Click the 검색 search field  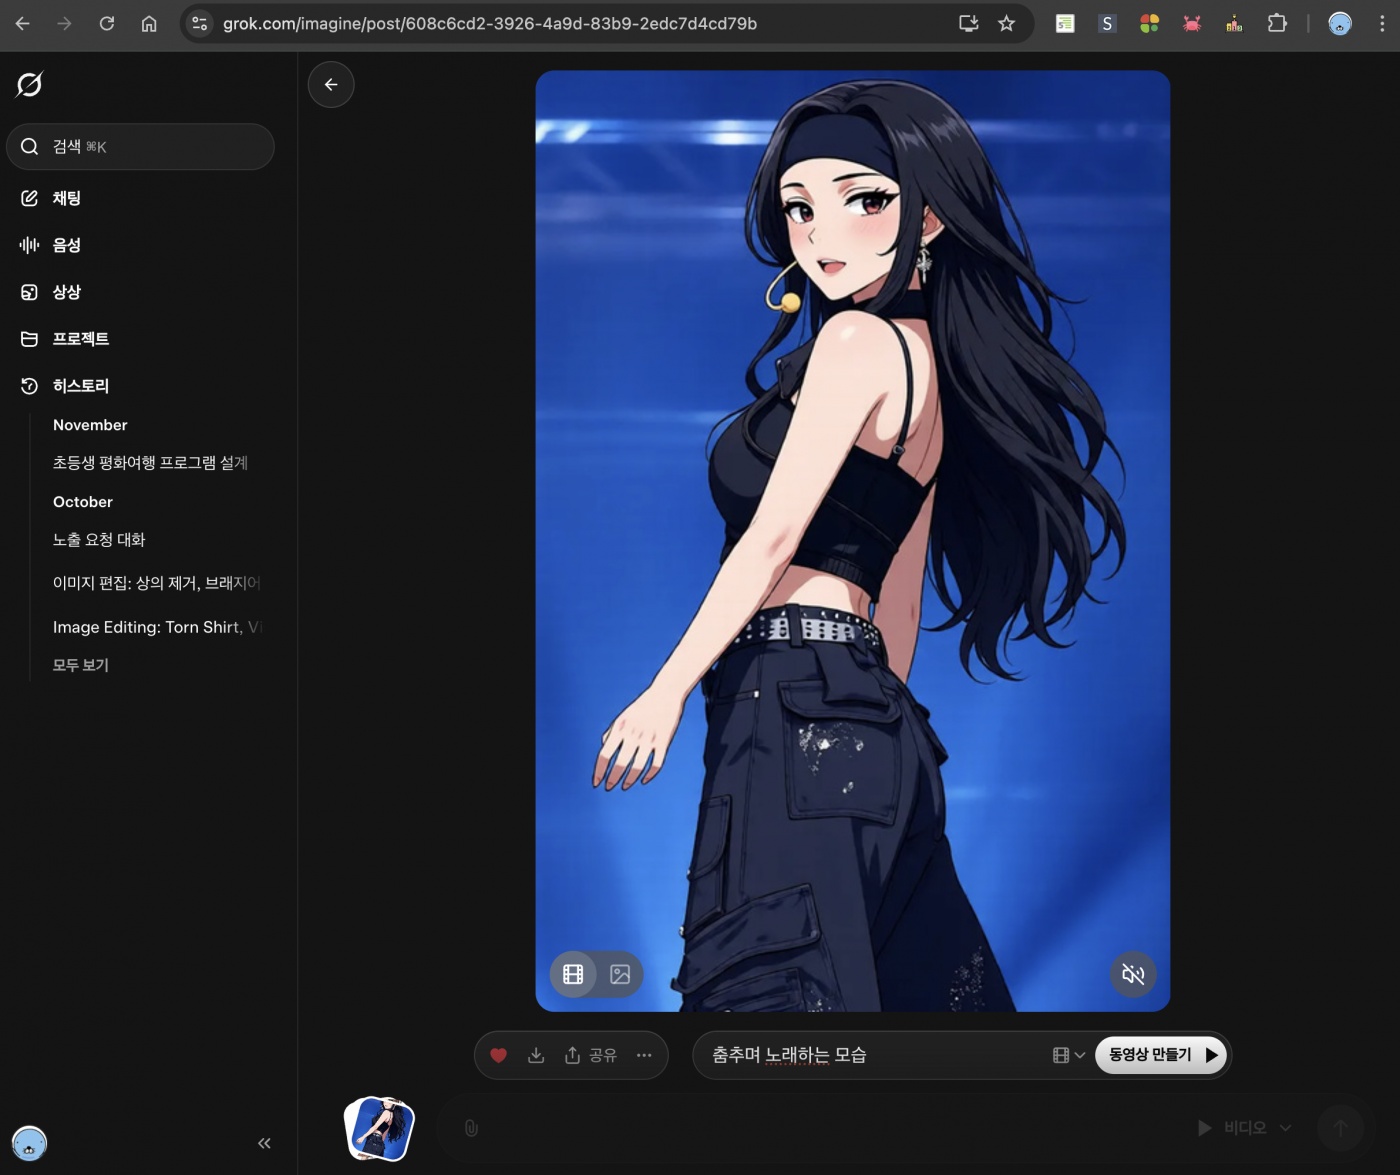click(140, 147)
